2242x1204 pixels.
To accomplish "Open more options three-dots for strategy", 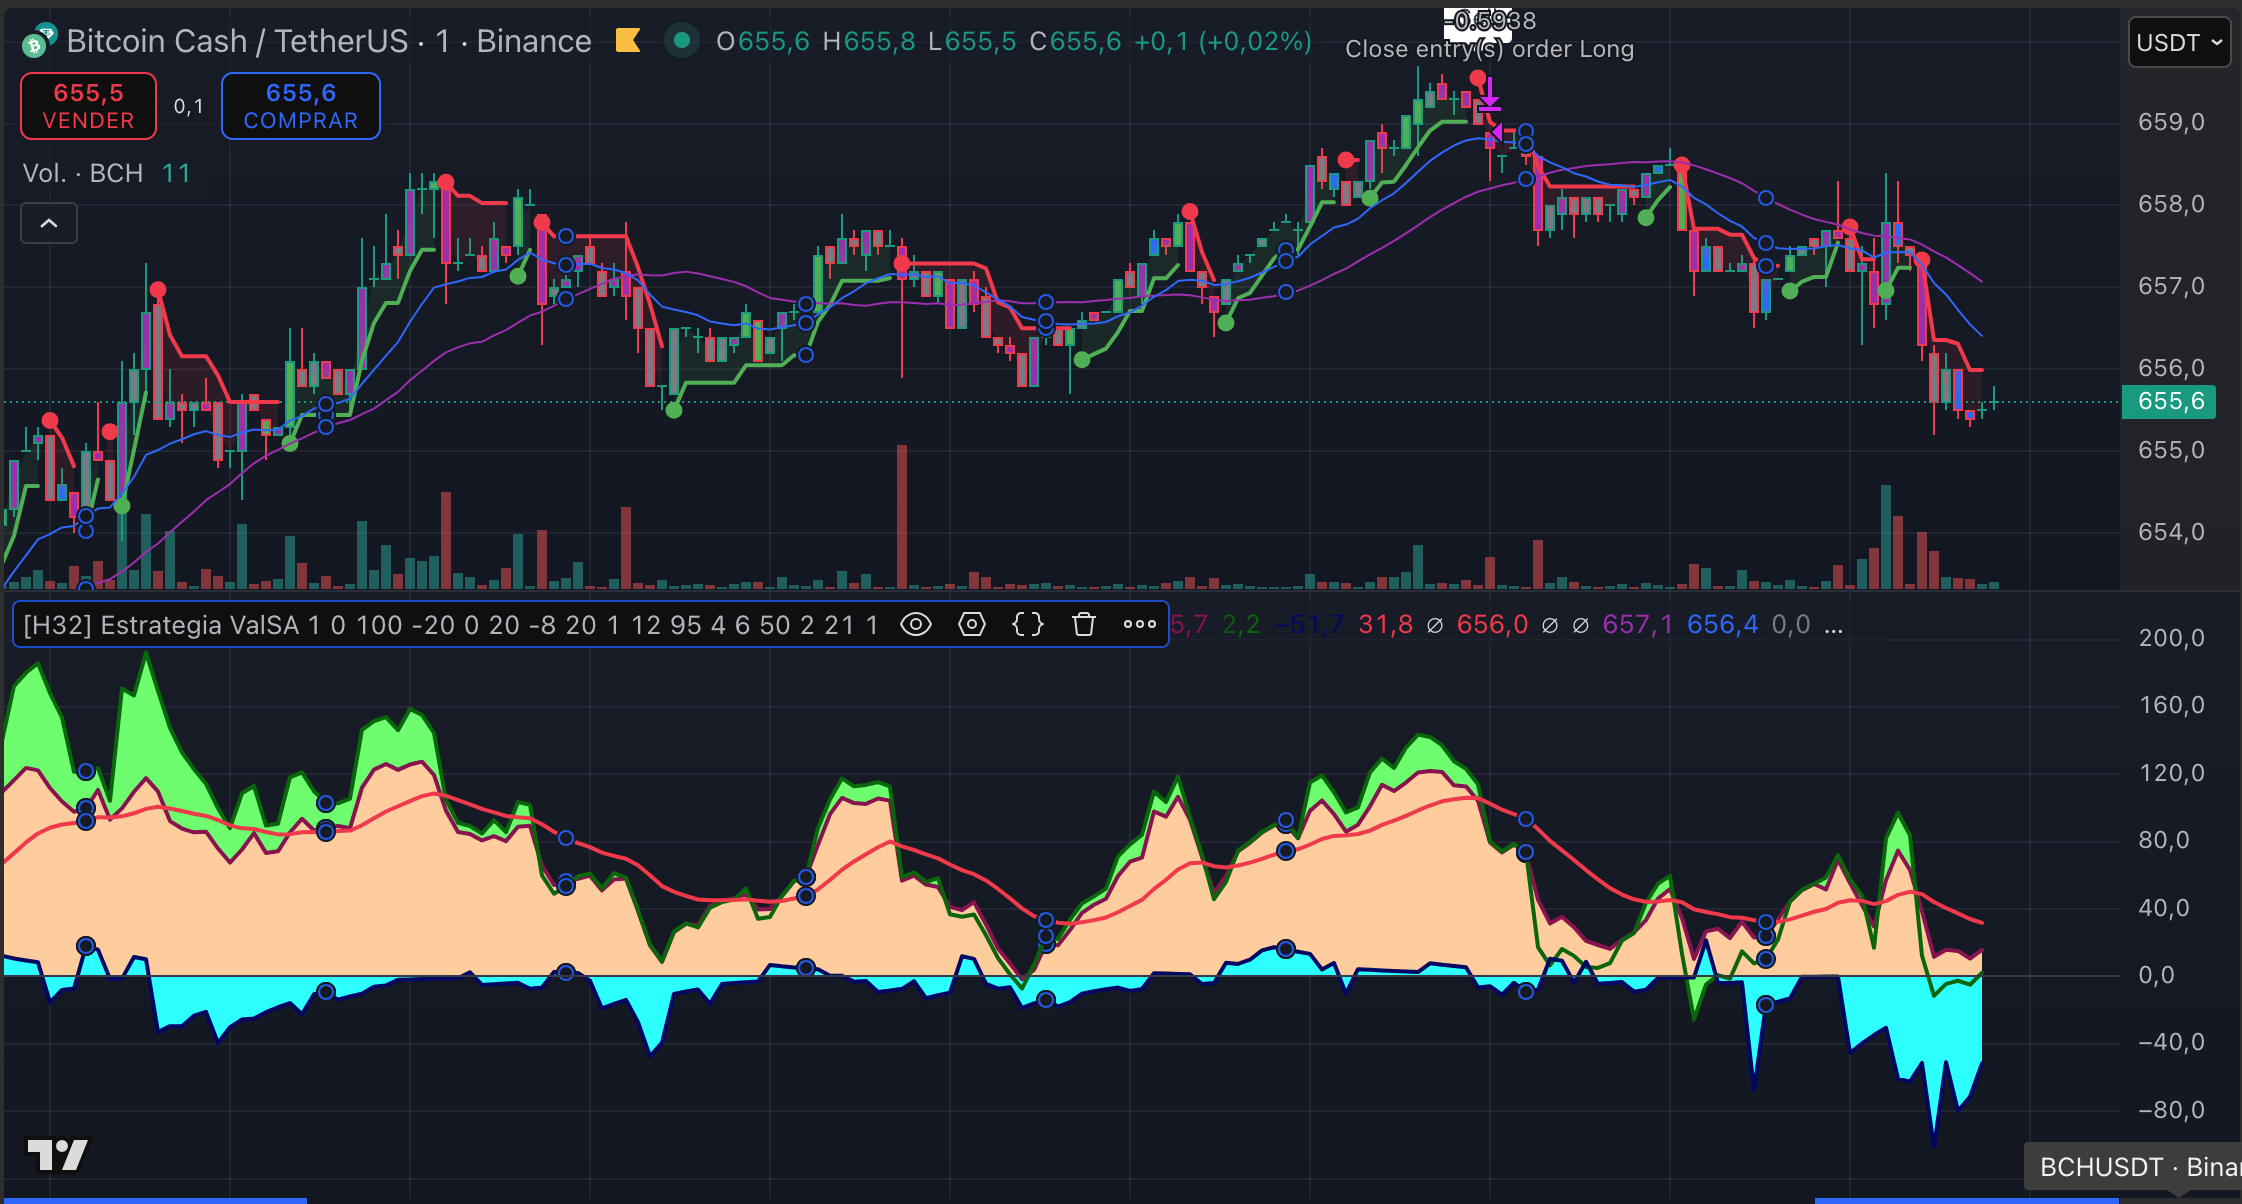I will 1139,625.
